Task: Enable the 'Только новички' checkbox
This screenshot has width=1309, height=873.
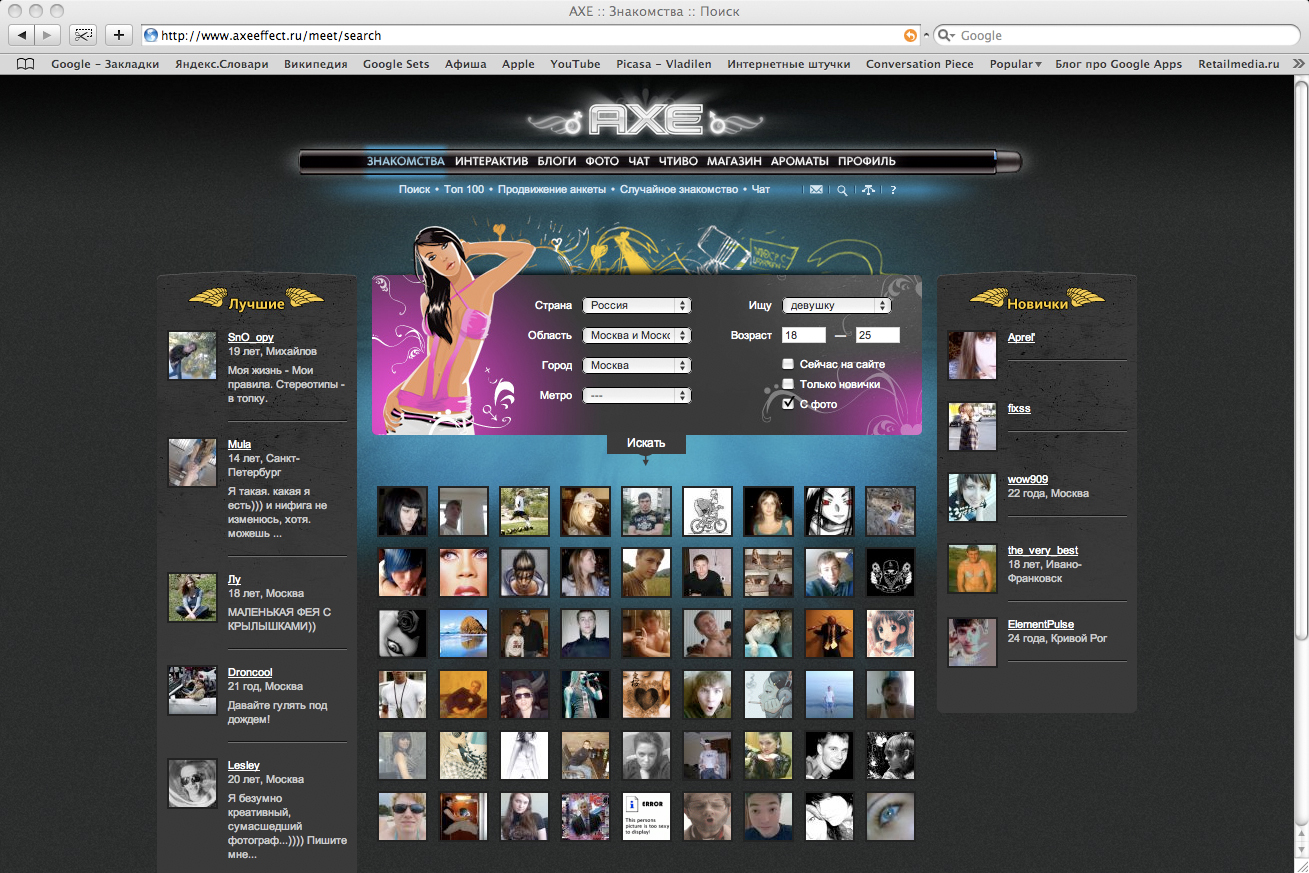Action: pyautogui.click(x=788, y=384)
